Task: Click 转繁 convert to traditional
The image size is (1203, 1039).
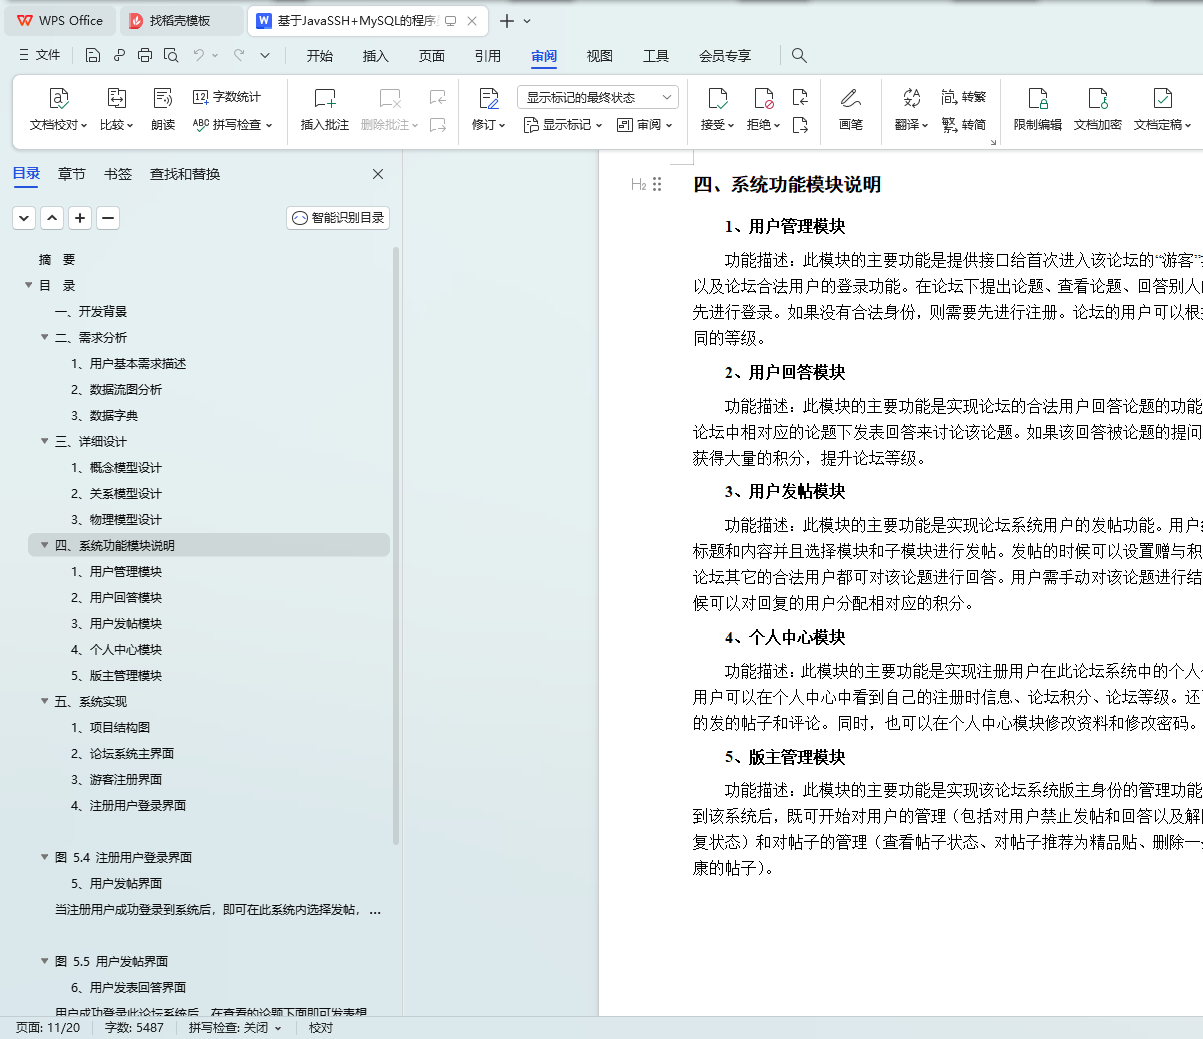Action: click(x=964, y=97)
